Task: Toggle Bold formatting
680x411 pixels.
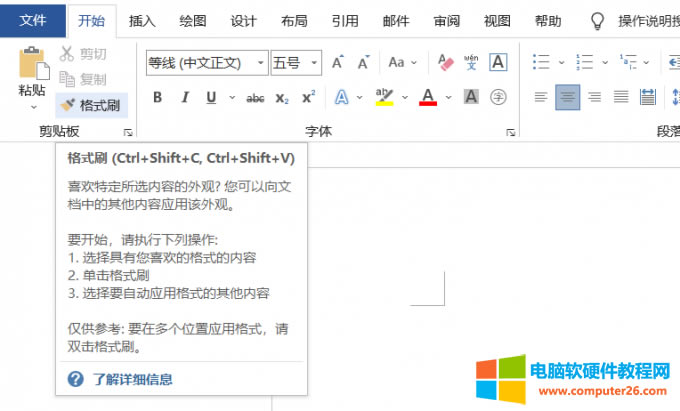Action: 158,97
